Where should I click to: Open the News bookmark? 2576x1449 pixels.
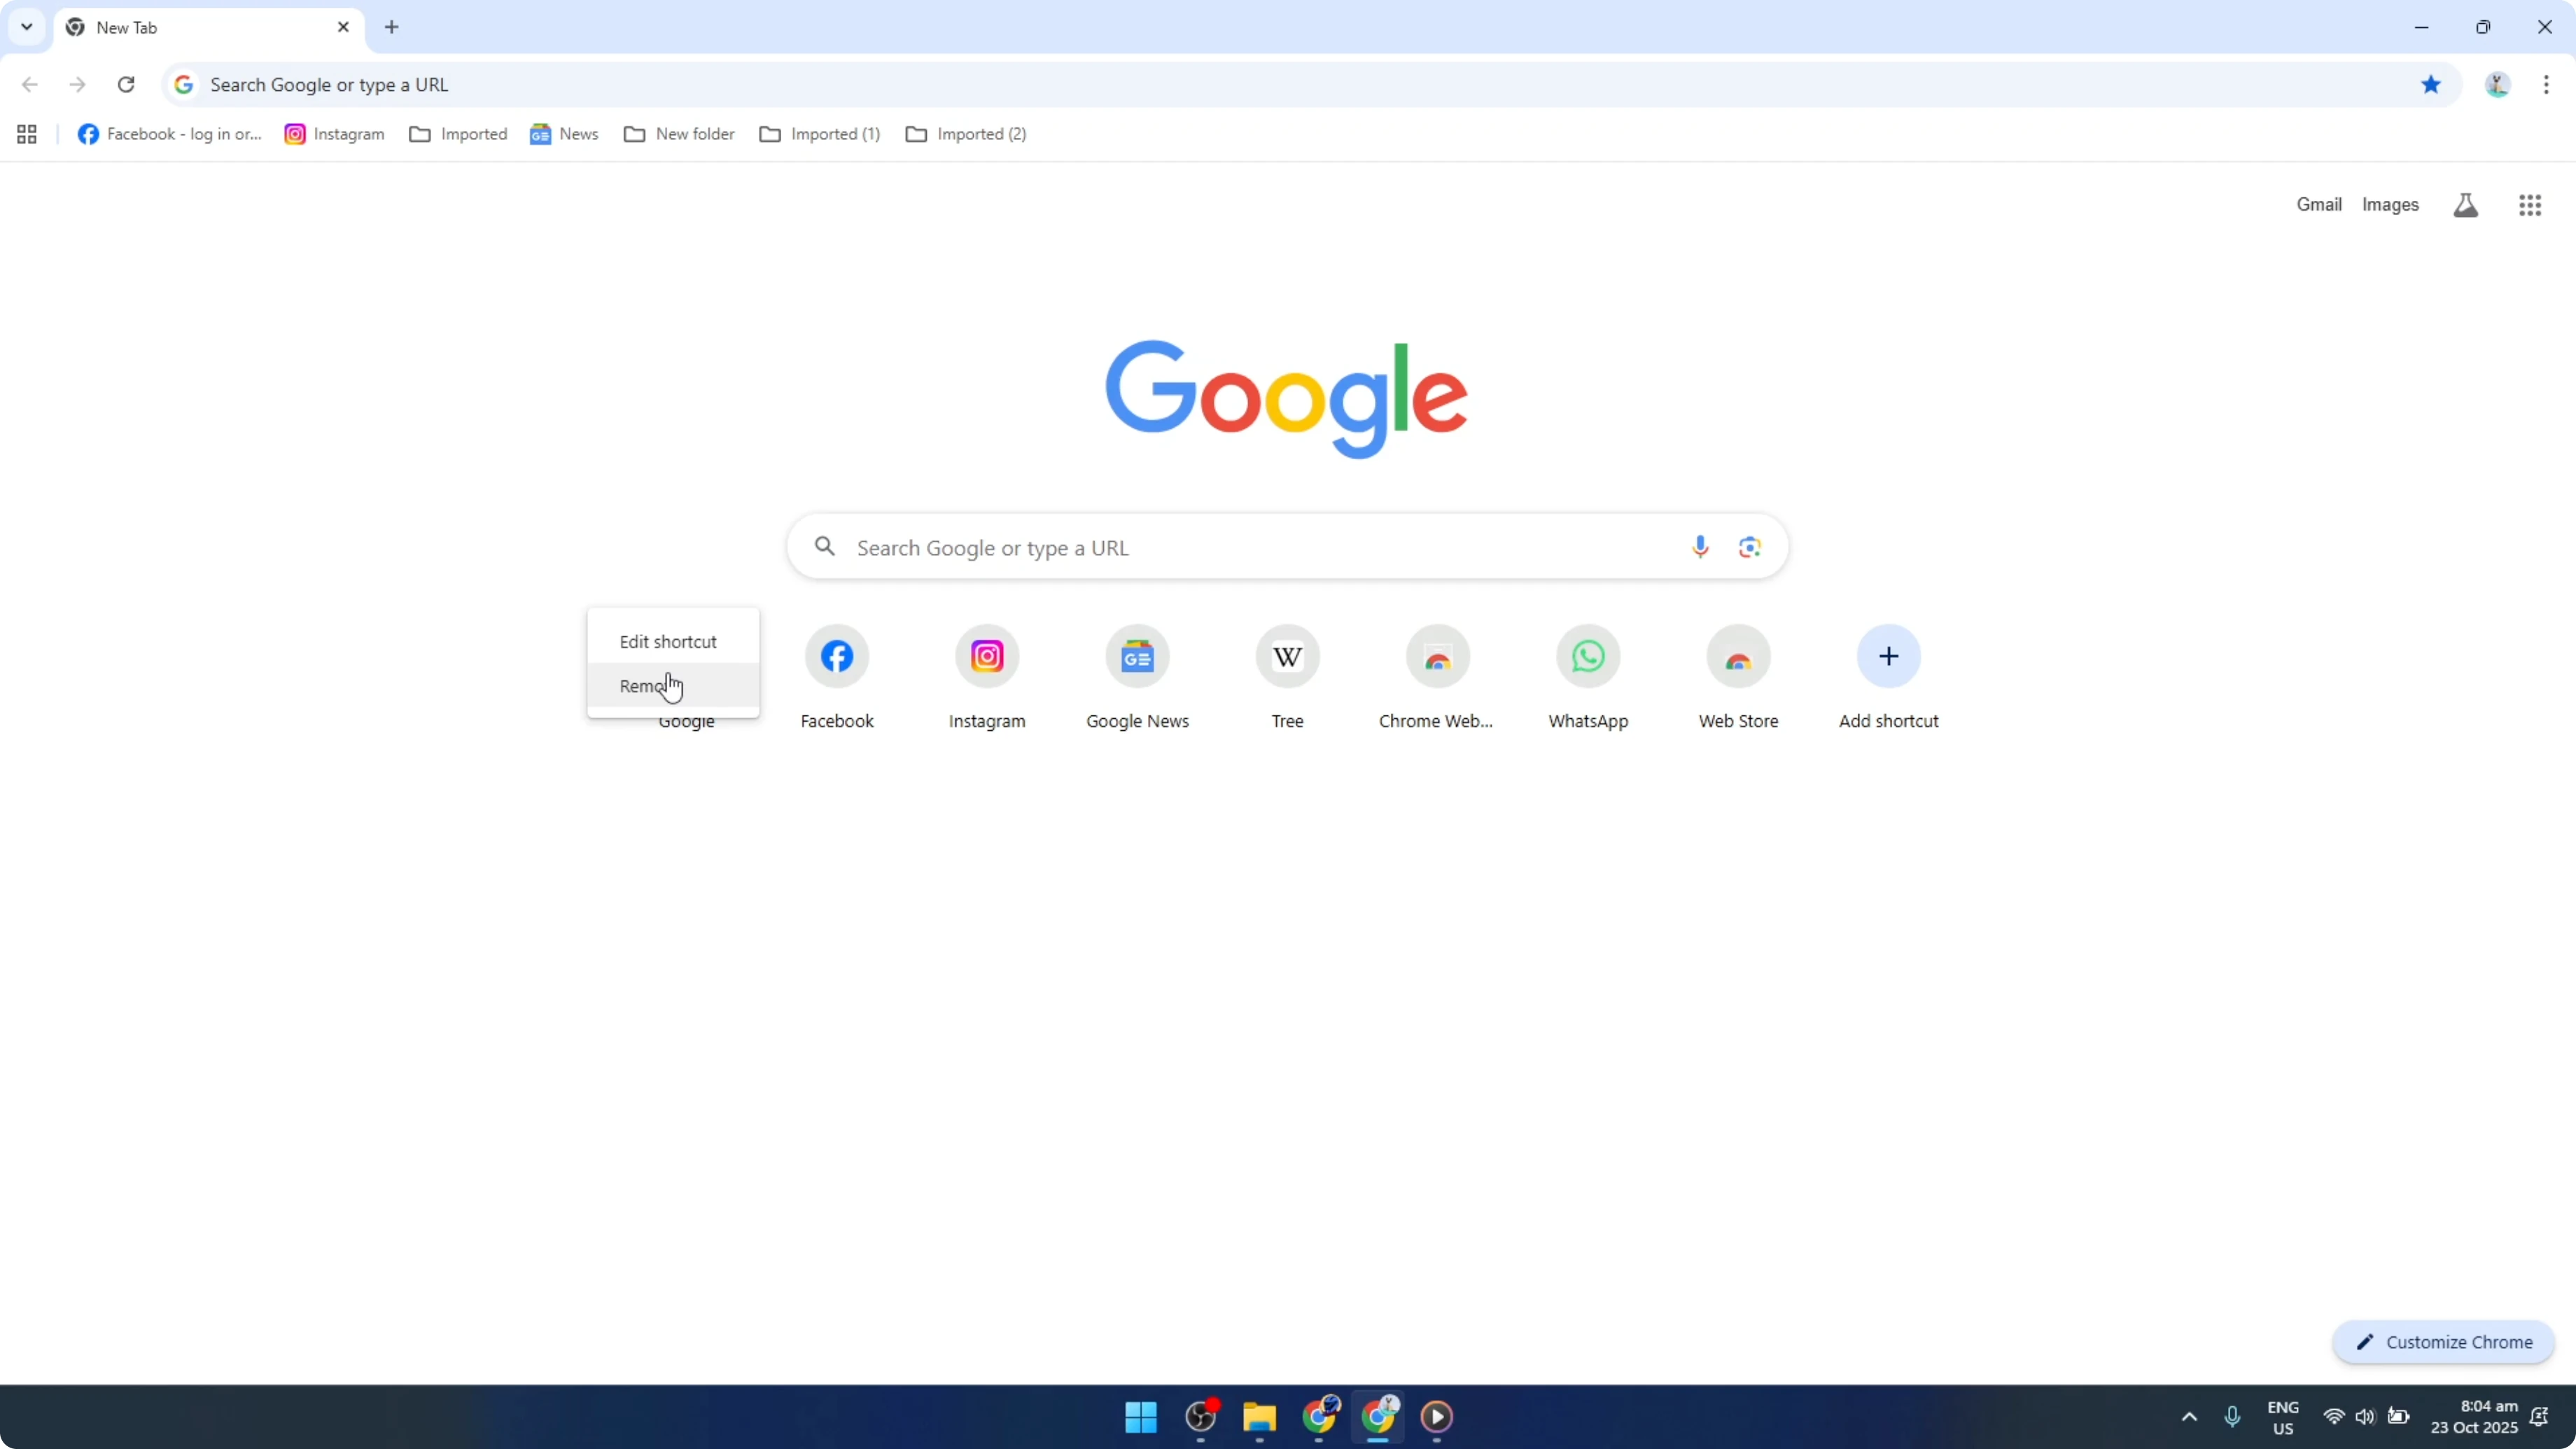(x=564, y=134)
